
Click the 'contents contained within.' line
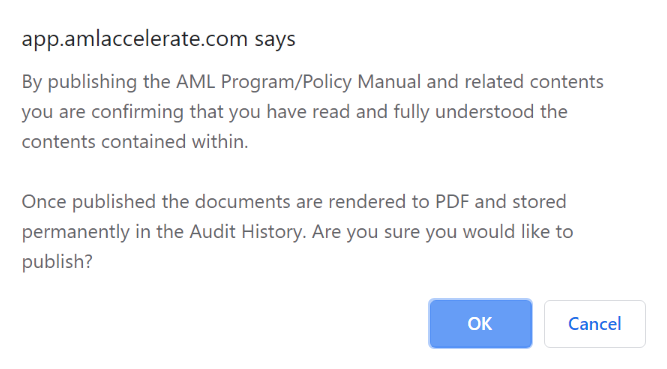tap(135, 141)
